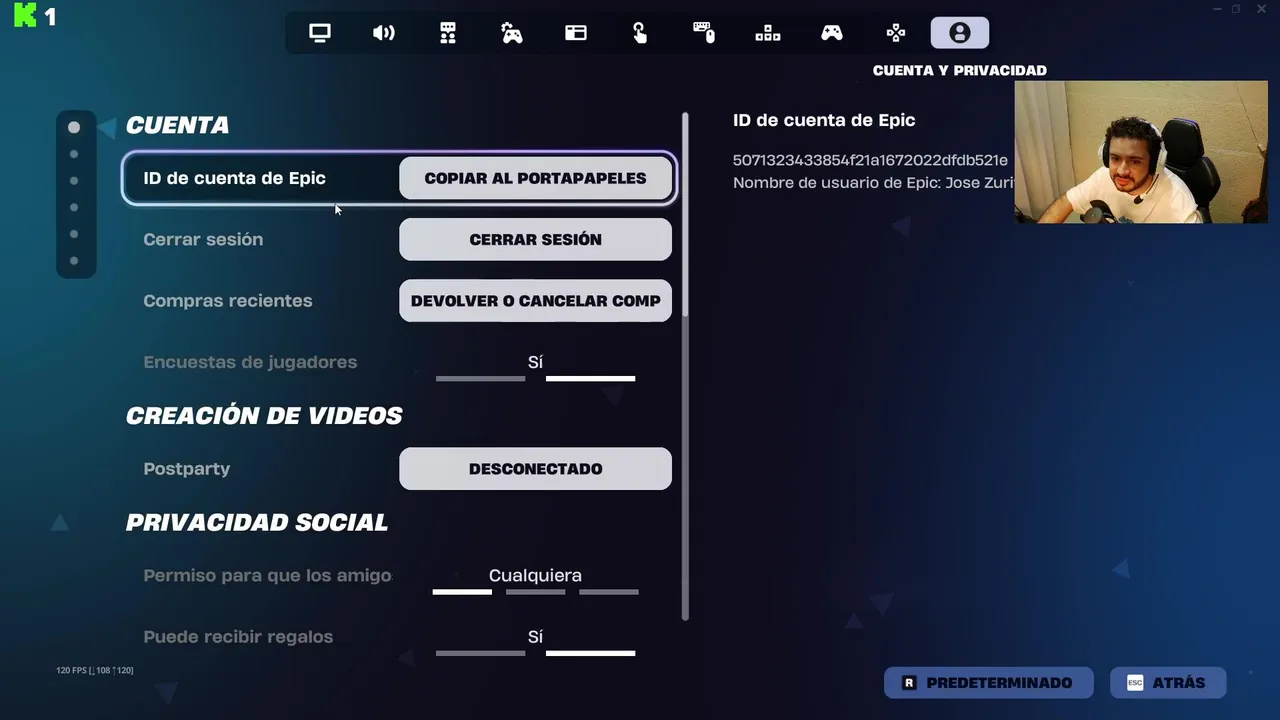Click Copiar al portapapeles button
This screenshot has height=720, width=1280.
click(x=535, y=178)
